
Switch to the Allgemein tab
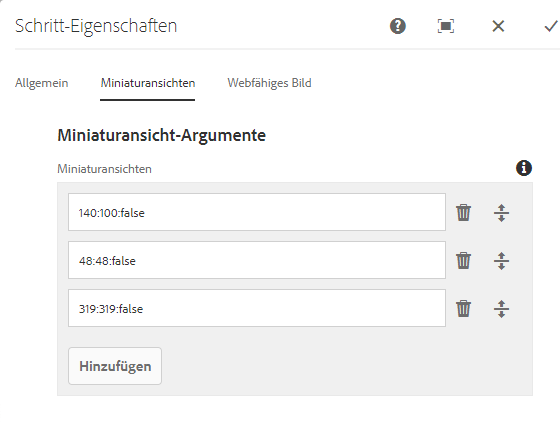[41, 83]
